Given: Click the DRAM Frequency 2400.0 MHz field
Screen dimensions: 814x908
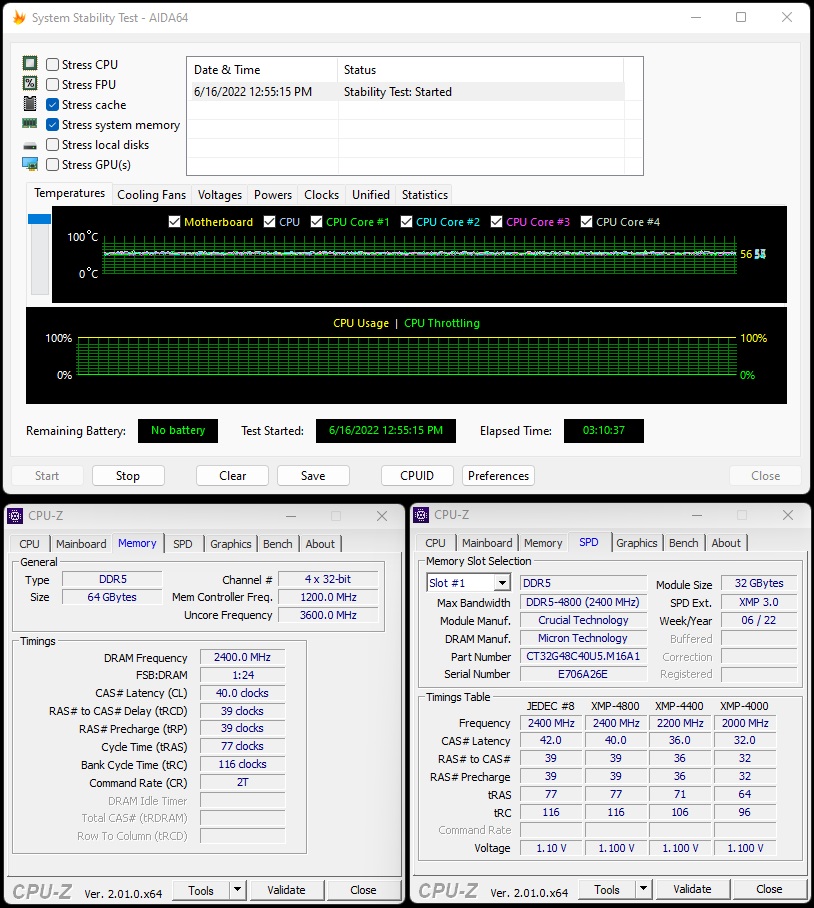Looking at the screenshot, I should pos(243,657).
